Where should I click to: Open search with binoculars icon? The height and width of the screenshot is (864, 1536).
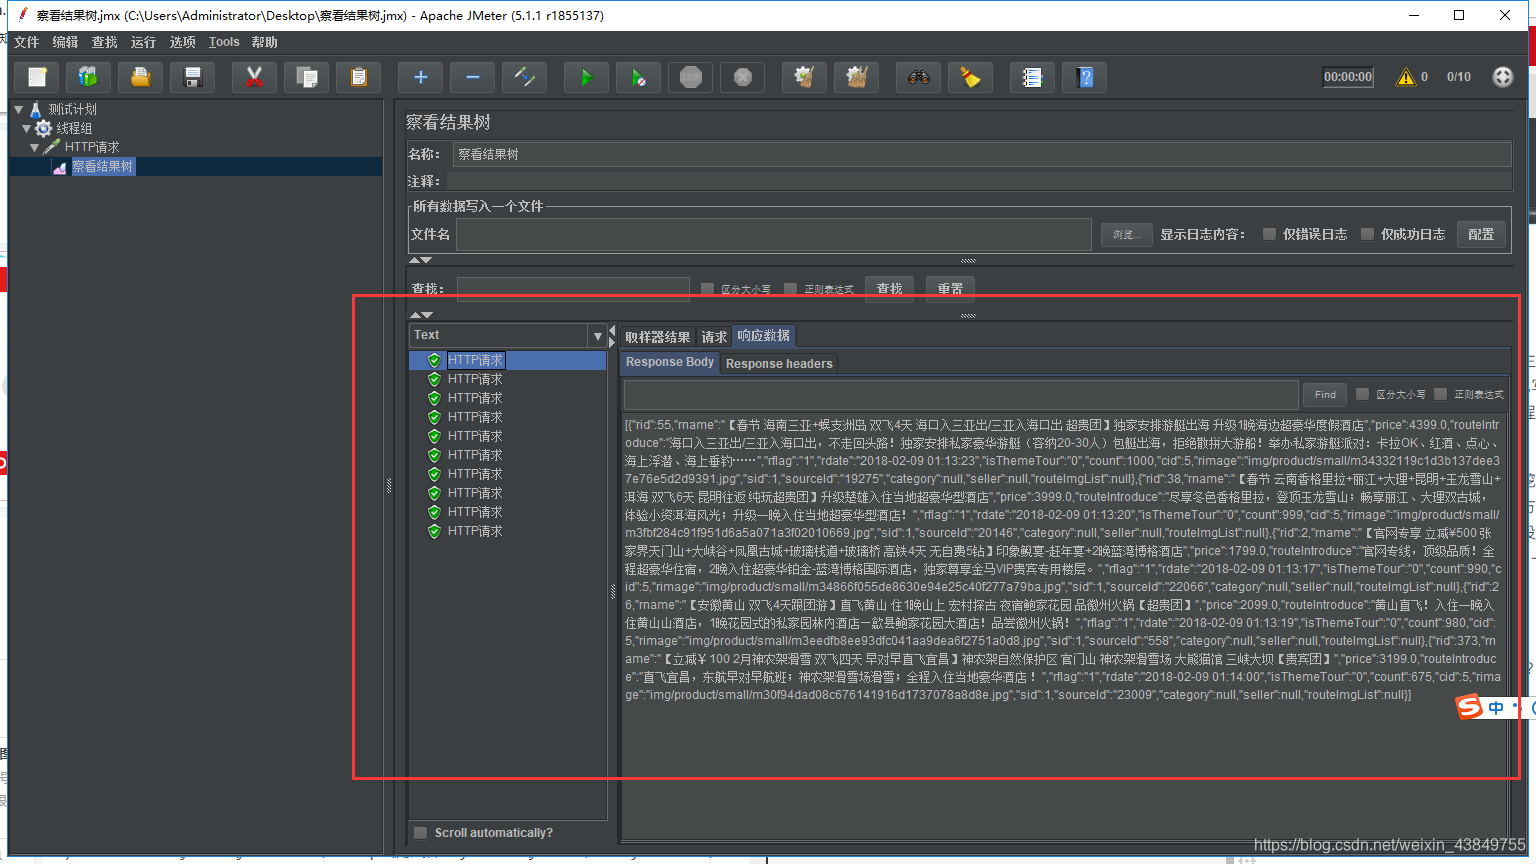[919, 77]
